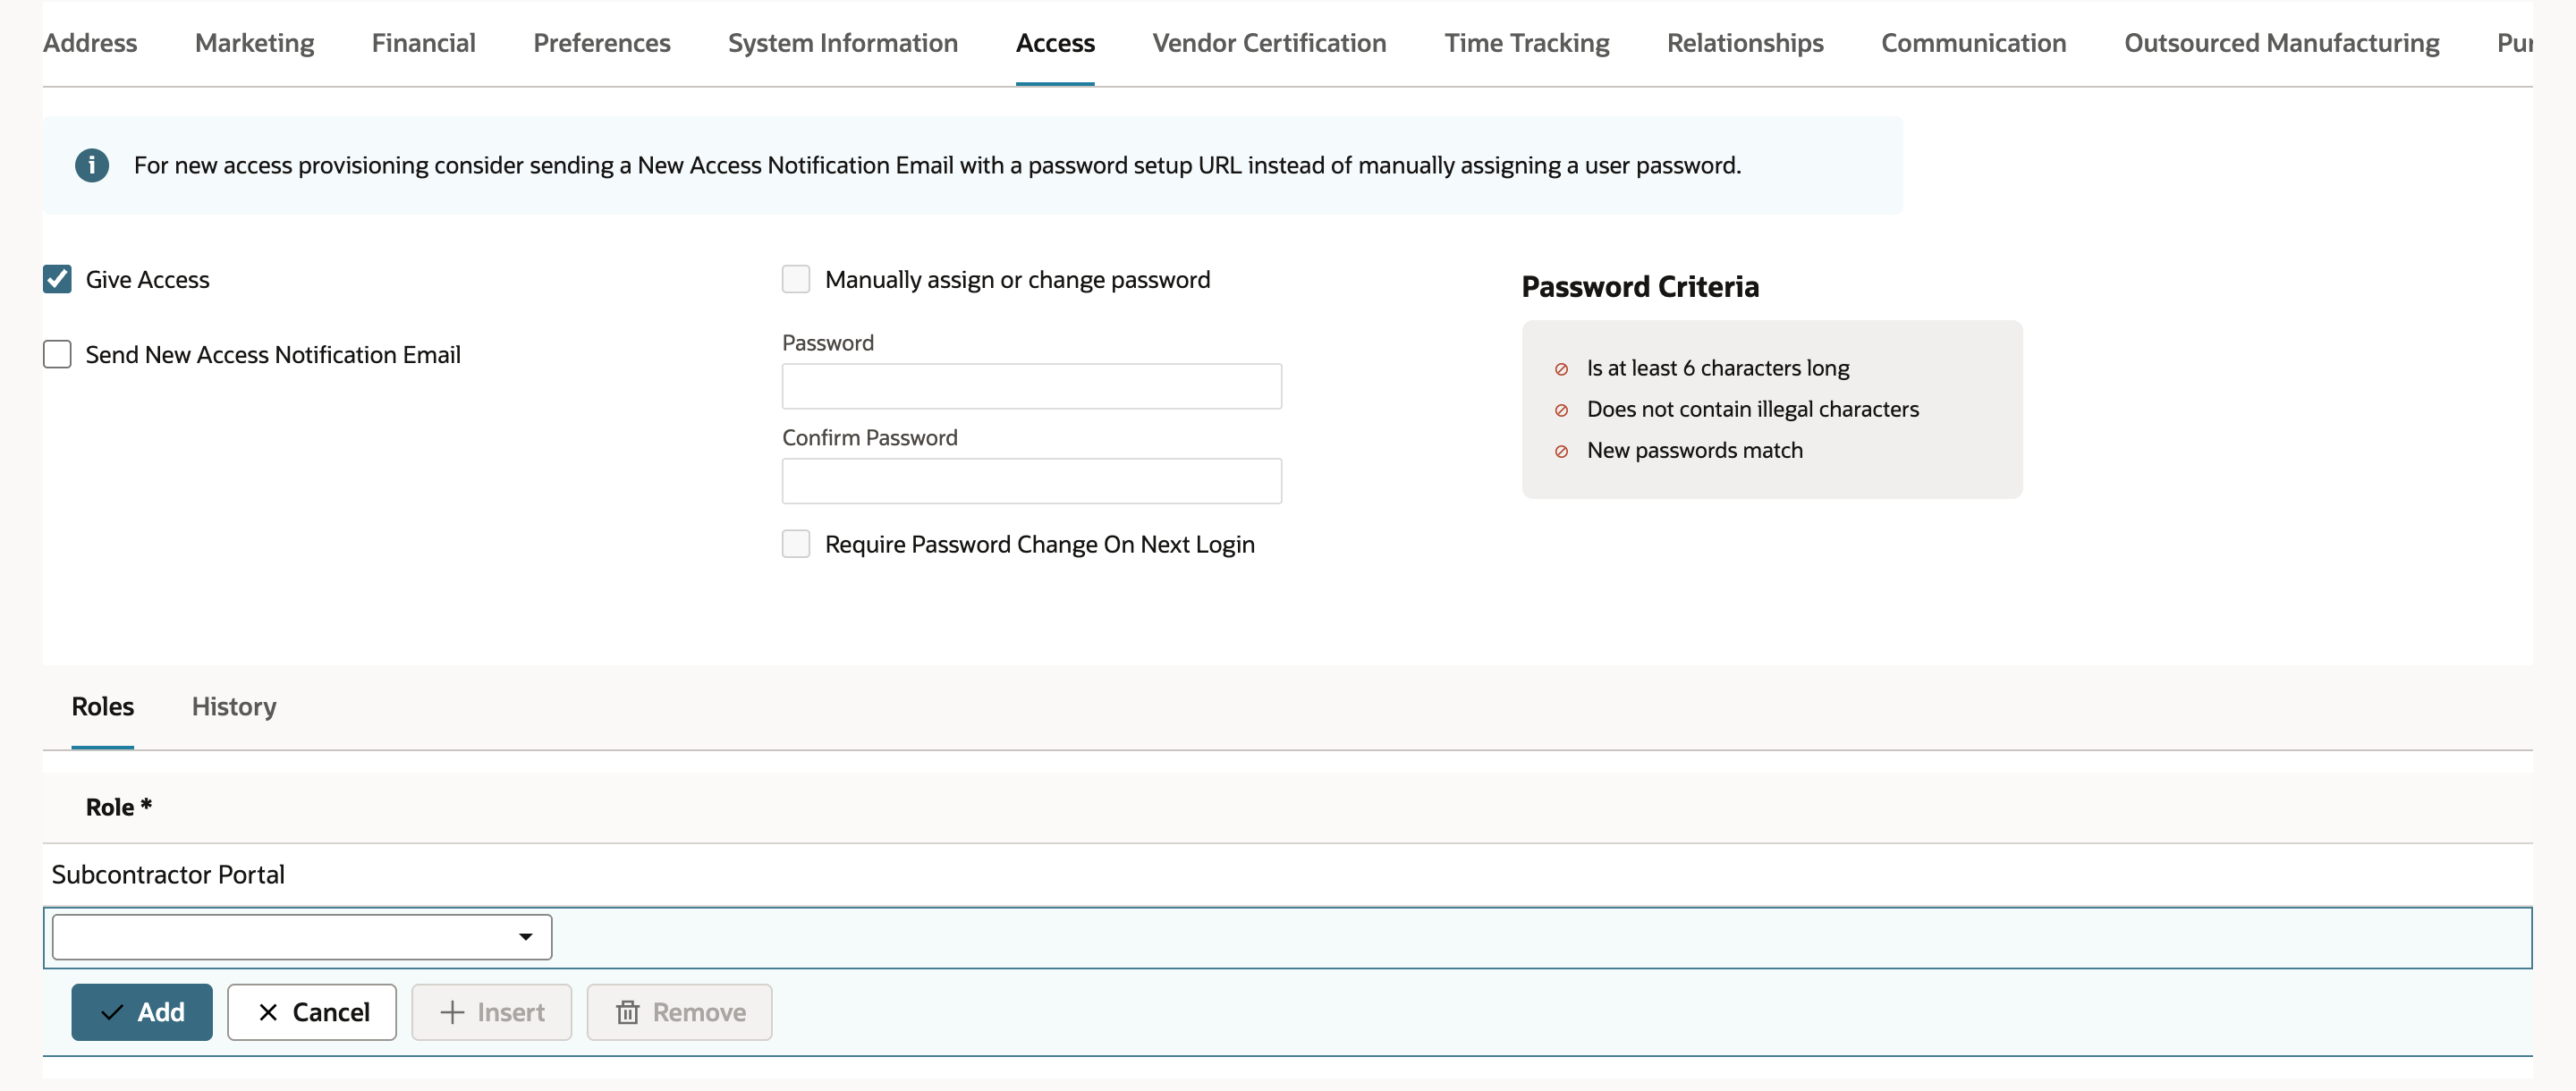Switch to the Time Tracking tab

(x=1527, y=43)
